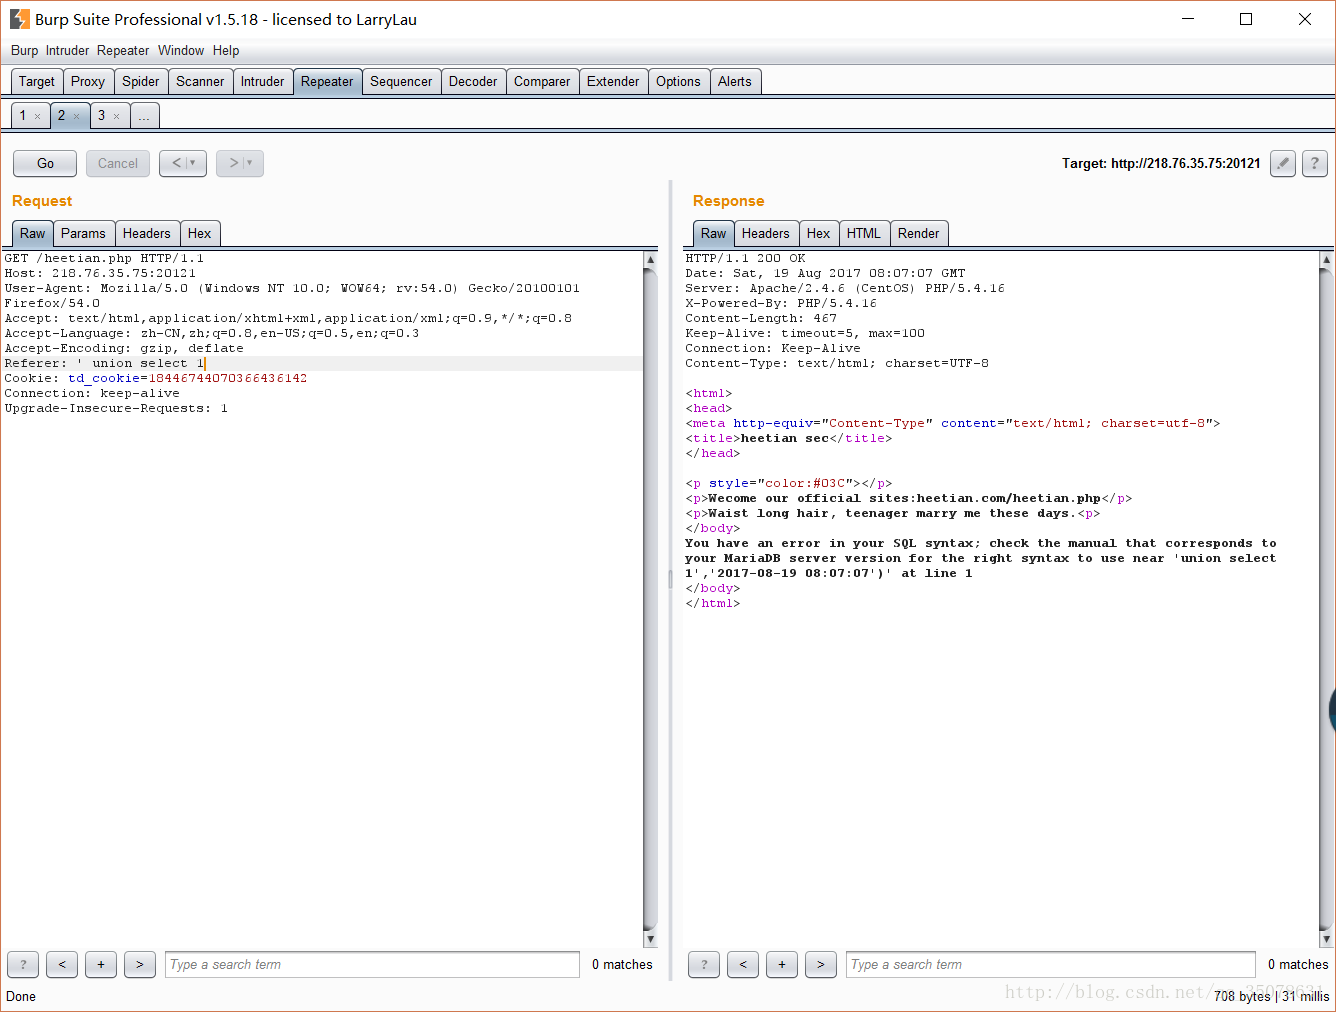
Task: Switch to the Proxy tab
Action: click(88, 82)
